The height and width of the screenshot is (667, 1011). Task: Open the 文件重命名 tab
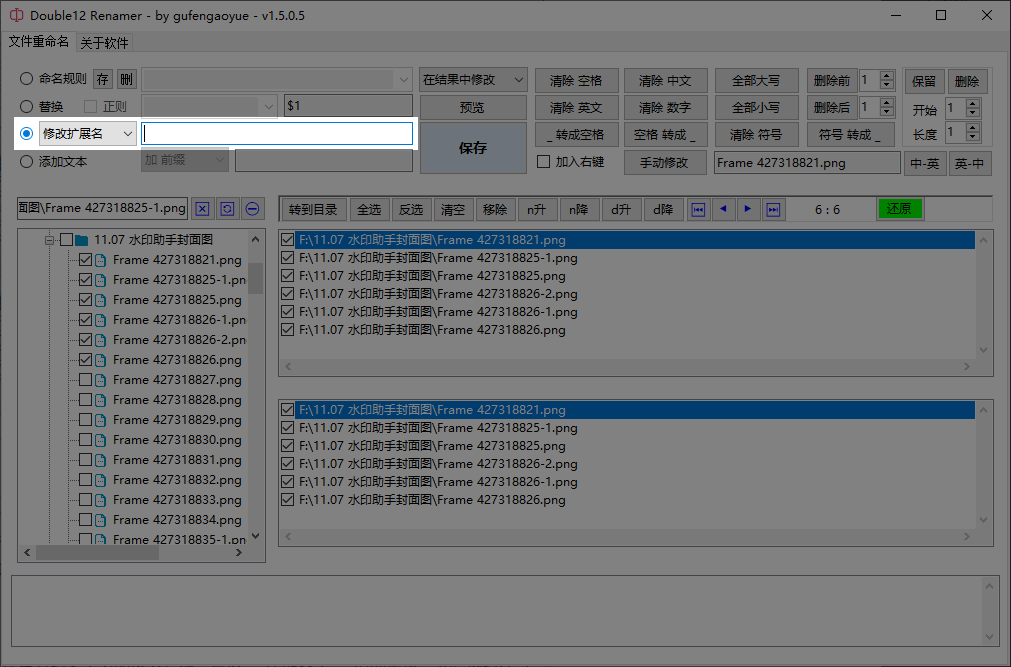pos(38,42)
